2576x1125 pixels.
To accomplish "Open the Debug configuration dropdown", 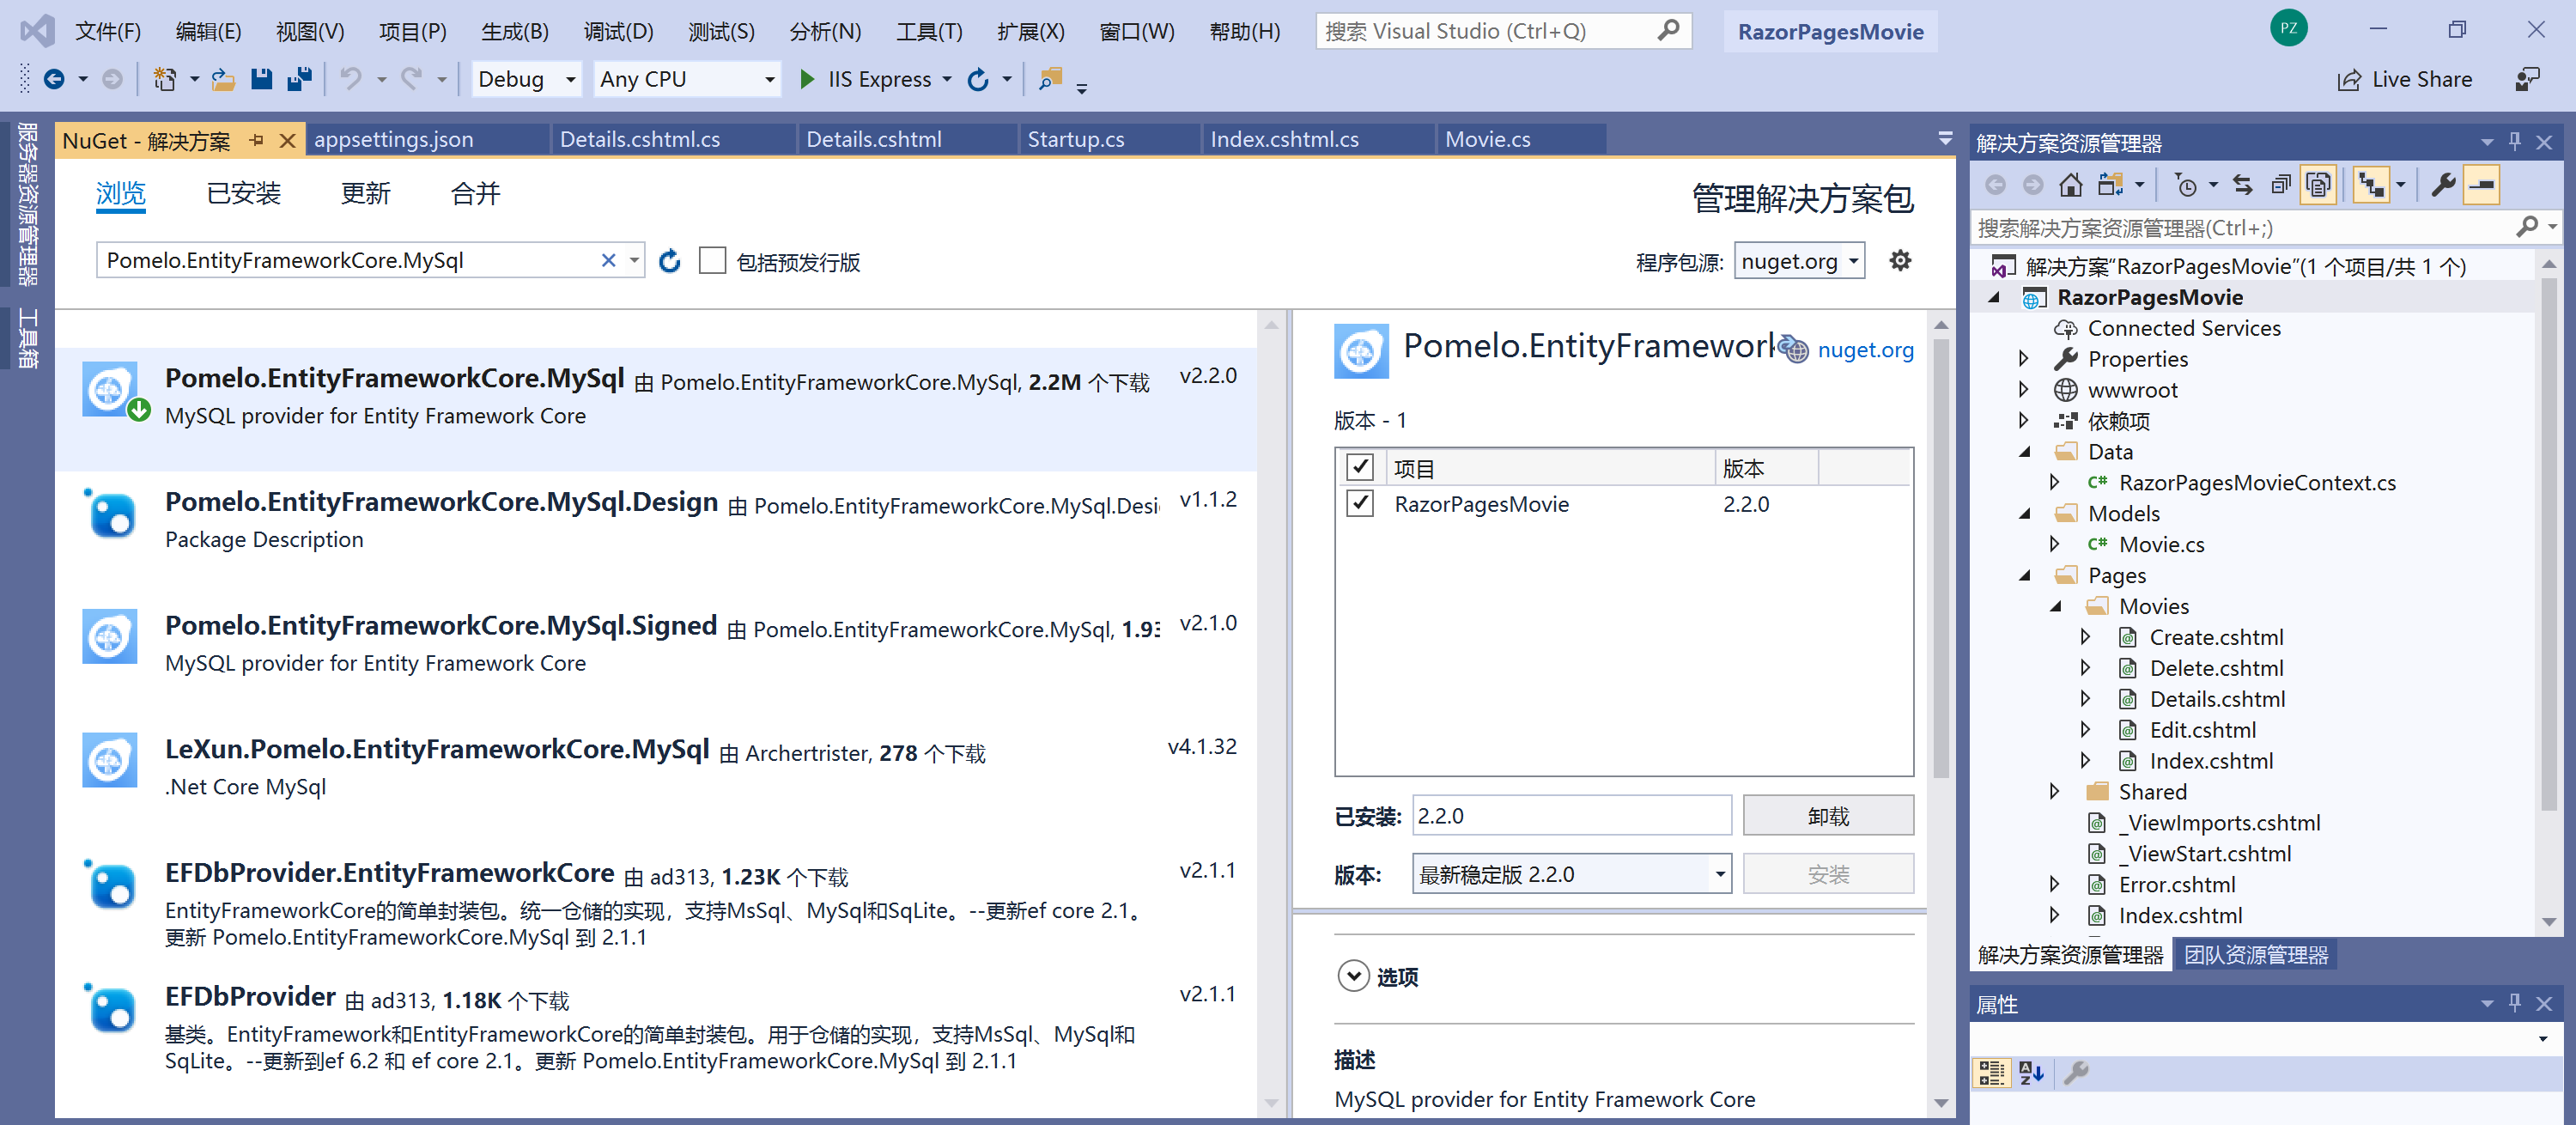I will (x=526, y=79).
